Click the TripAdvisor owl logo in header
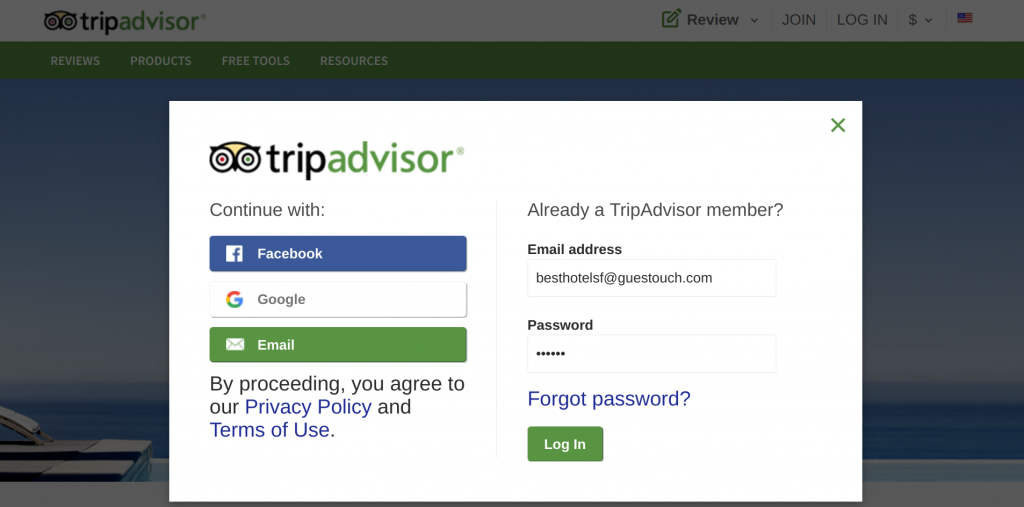Image resolution: width=1024 pixels, height=507 pixels. pos(124,21)
